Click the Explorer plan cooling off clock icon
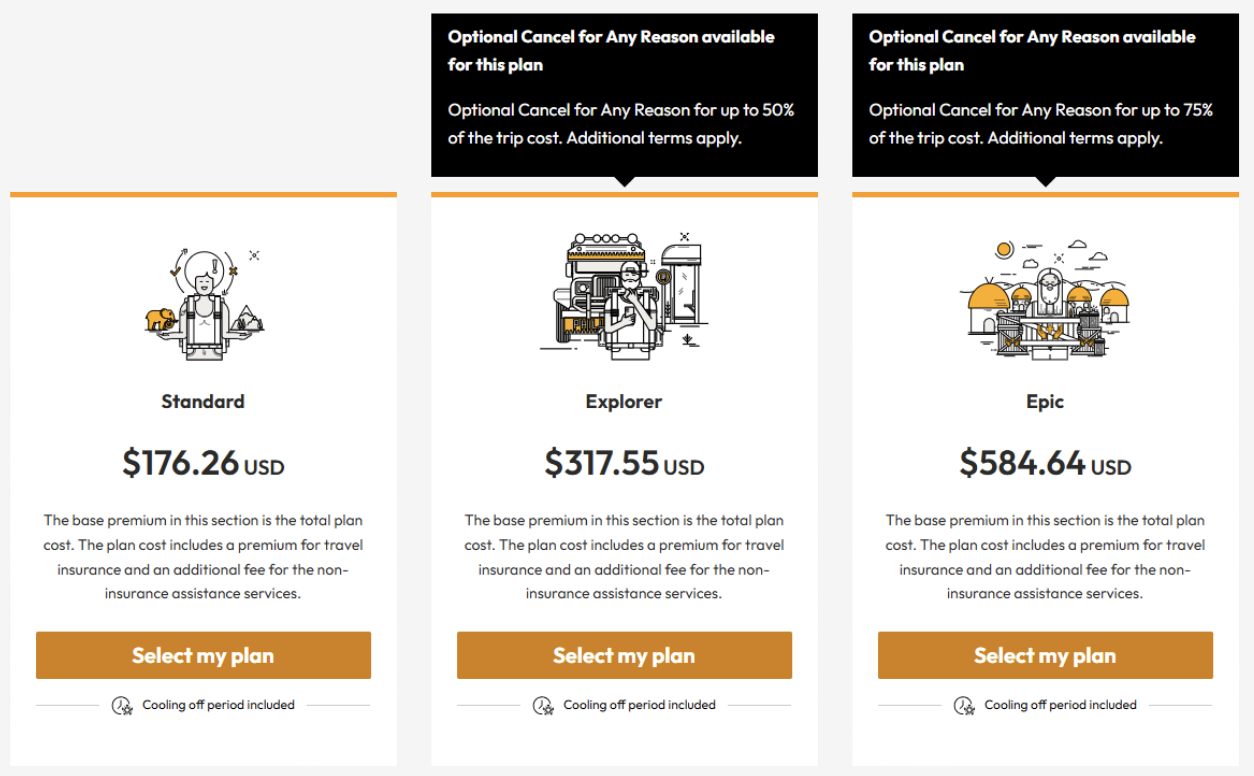The height and width of the screenshot is (776, 1254). click(543, 706)
